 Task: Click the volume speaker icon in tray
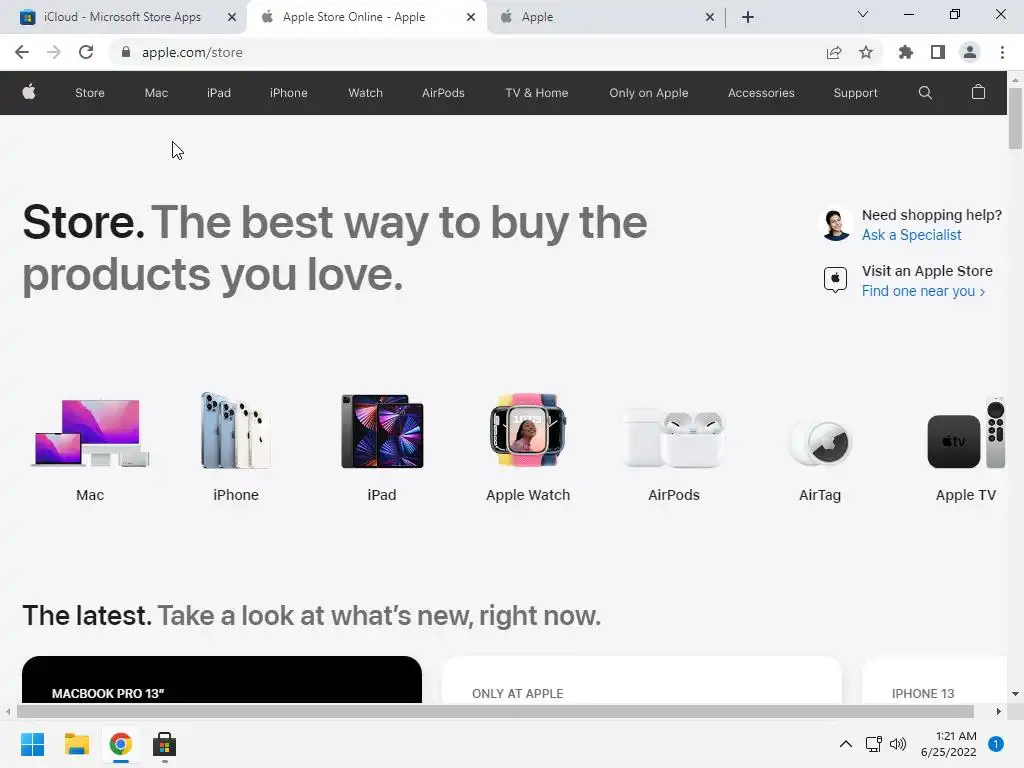pyautogui.click(x=898, y=744)
